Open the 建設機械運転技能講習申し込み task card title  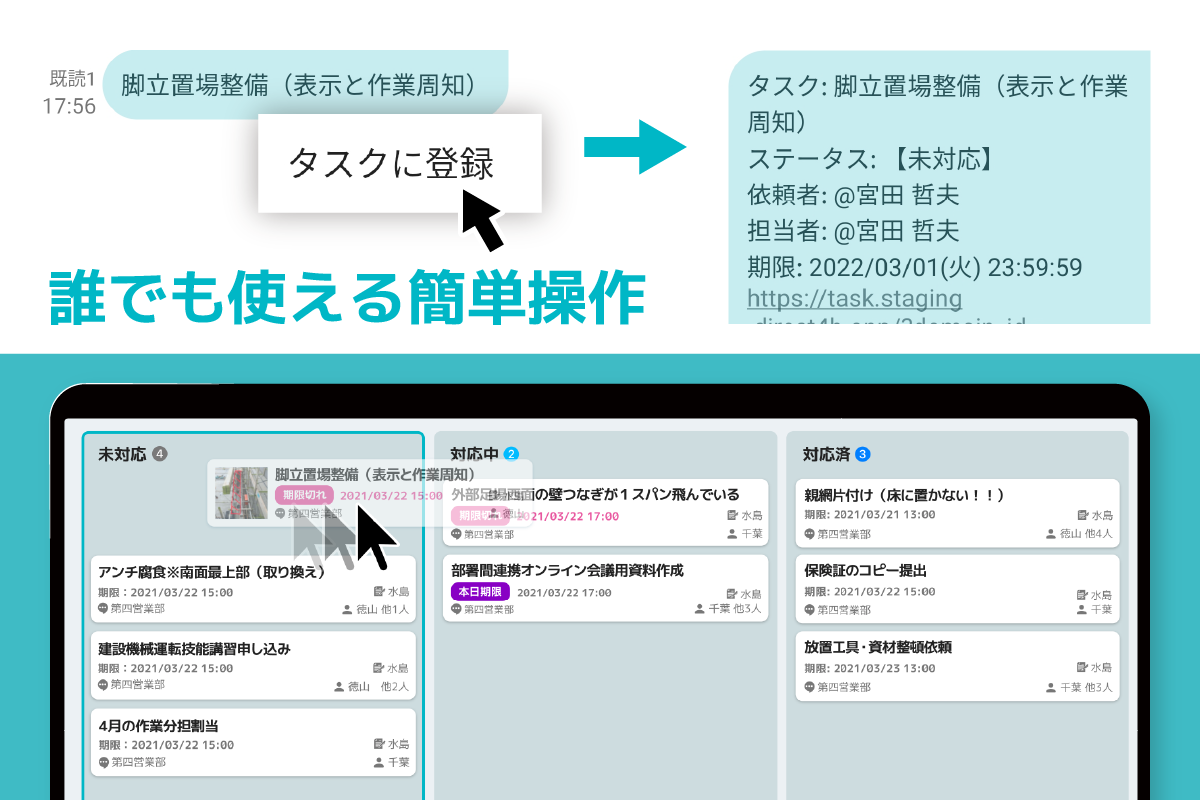[194, 648]
